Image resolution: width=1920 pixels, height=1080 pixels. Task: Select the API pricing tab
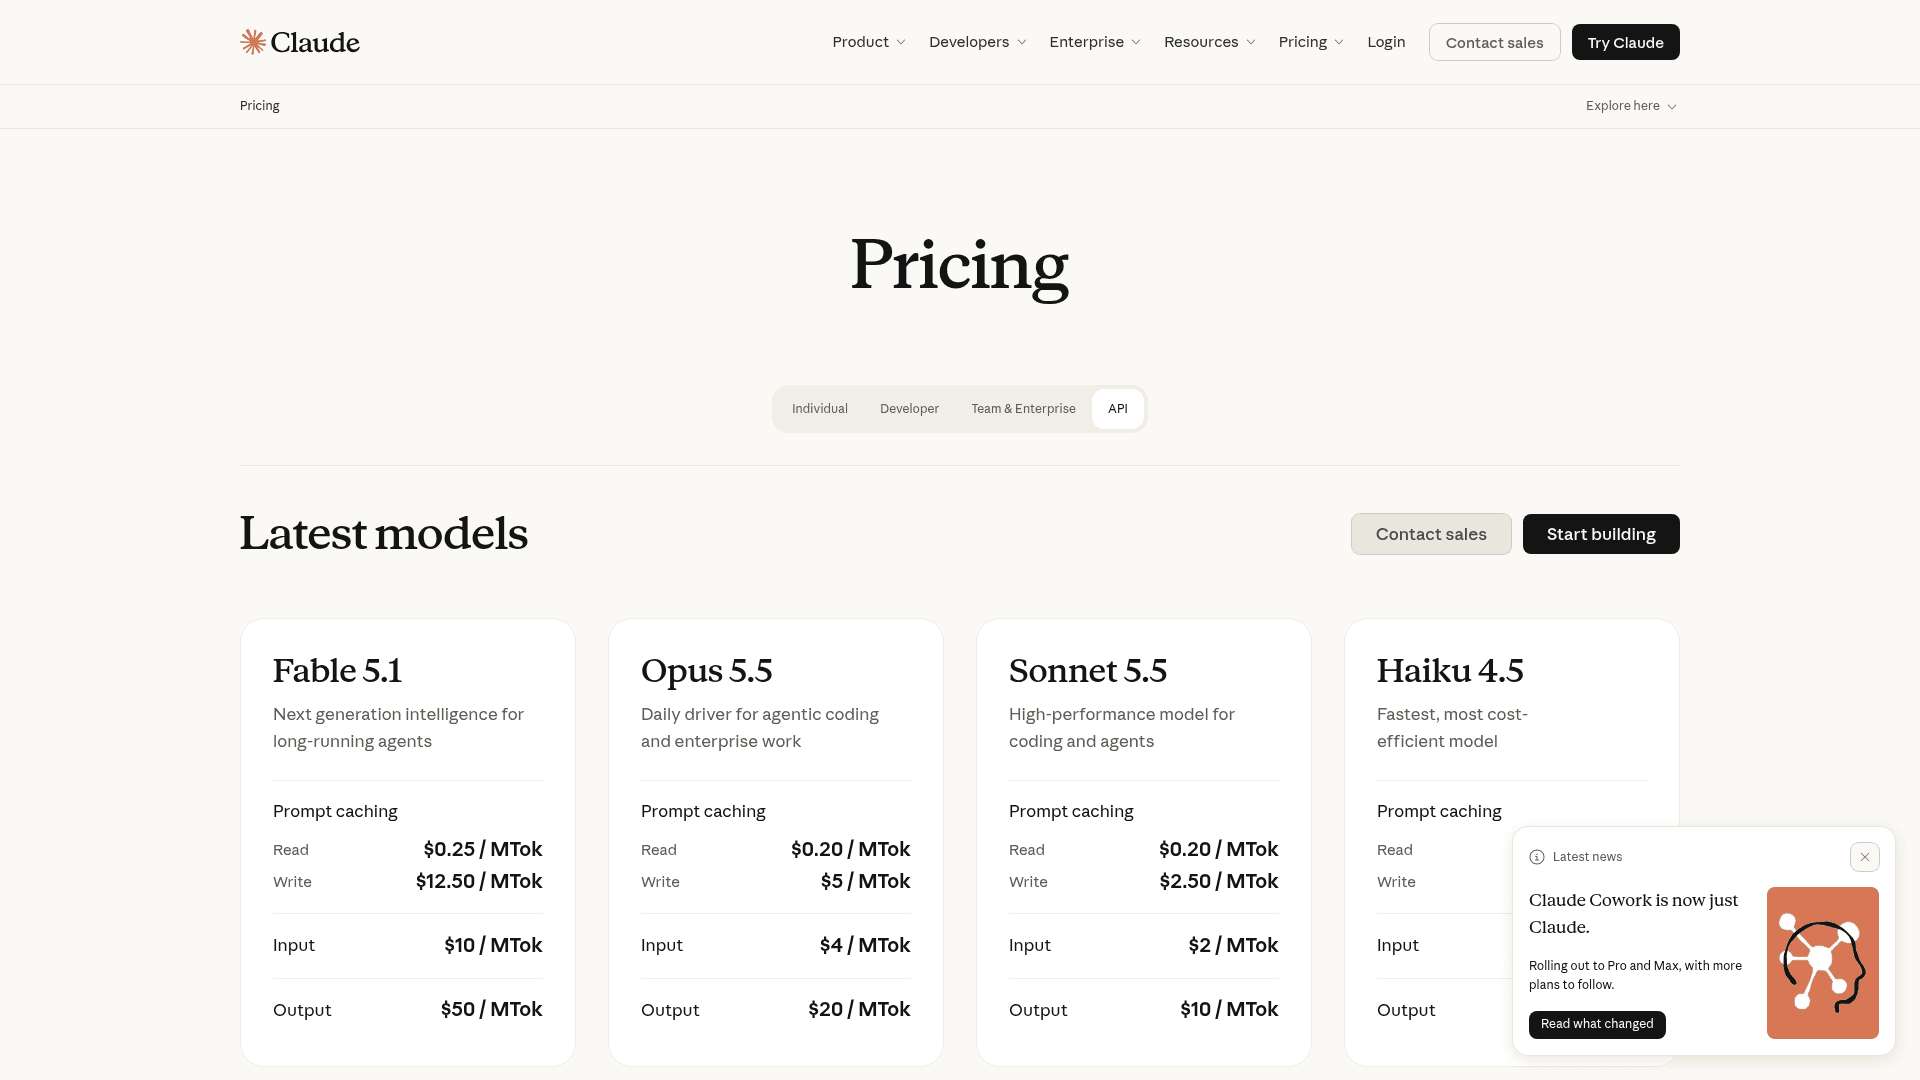[x=1118, y=409]
